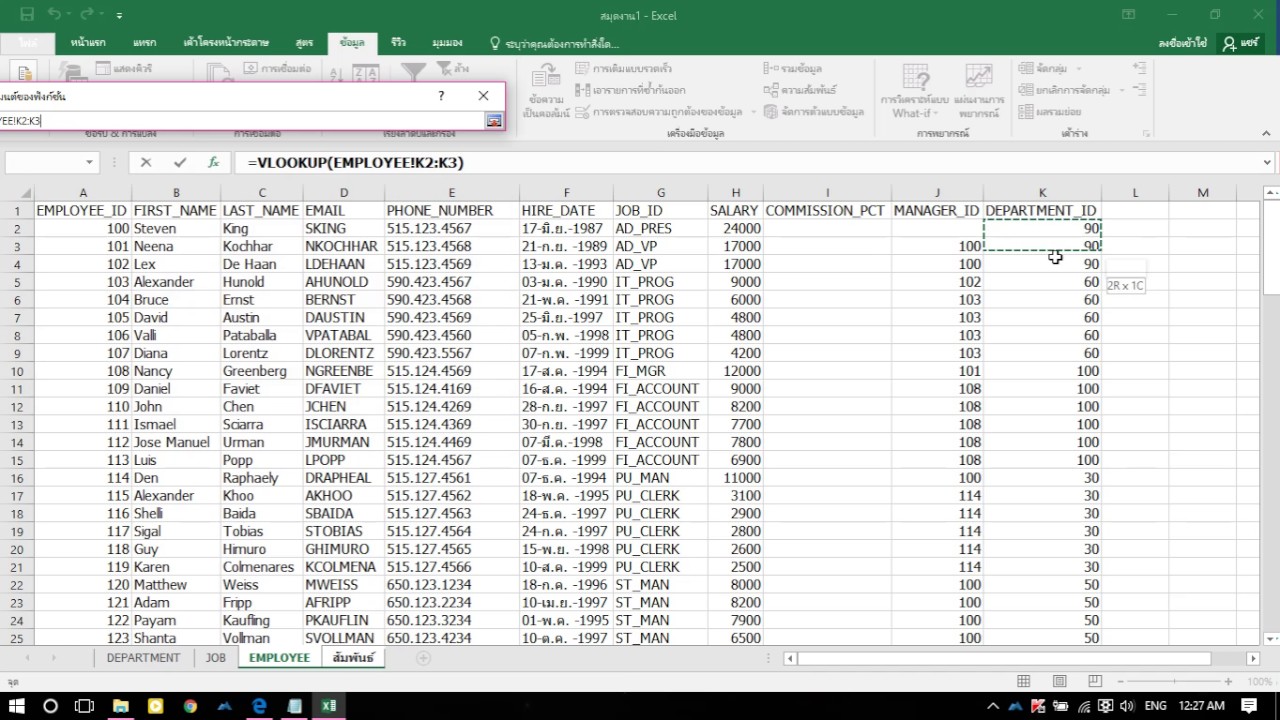Image resolution: width=1280 pixels, height=720 pixels.
Task: Click the Cancel X in formula bar
Action: coord(146,162)
